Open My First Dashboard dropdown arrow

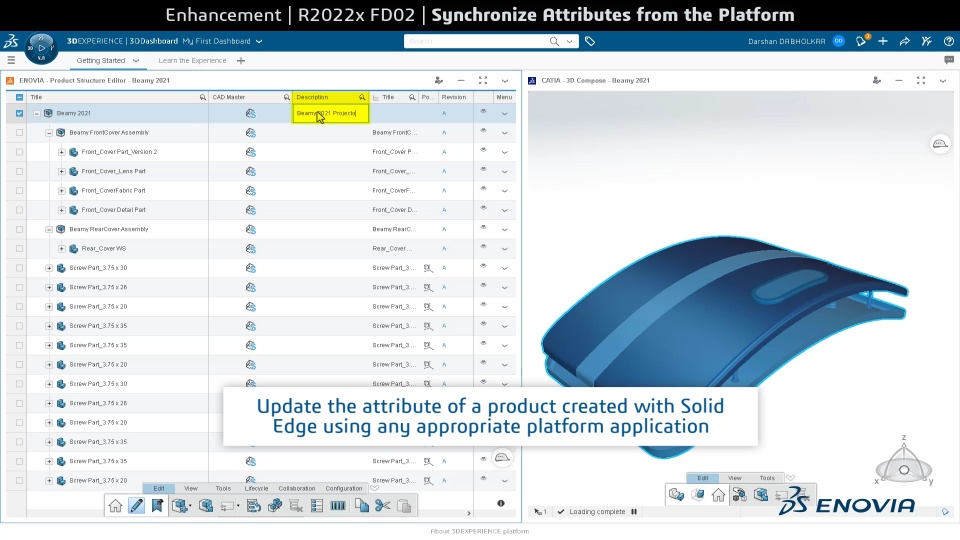point(259,42)
